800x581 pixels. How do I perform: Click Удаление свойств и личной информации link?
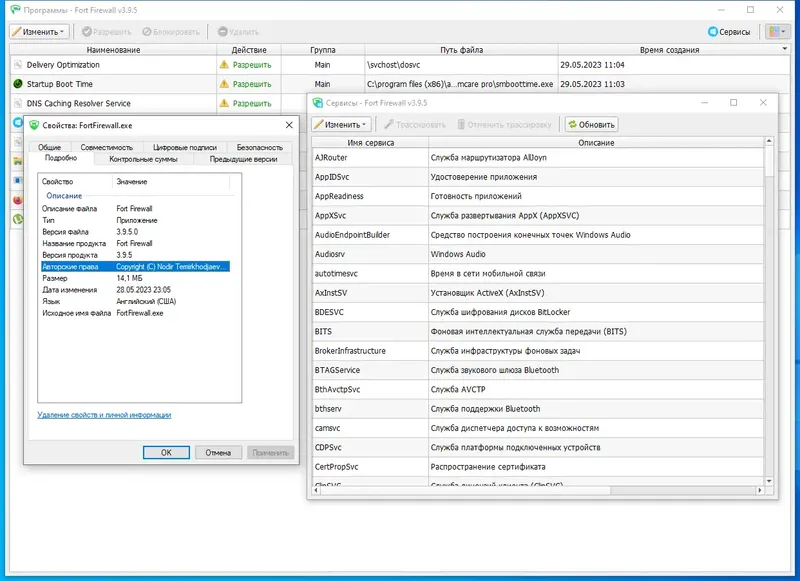[x=104, y=415]
